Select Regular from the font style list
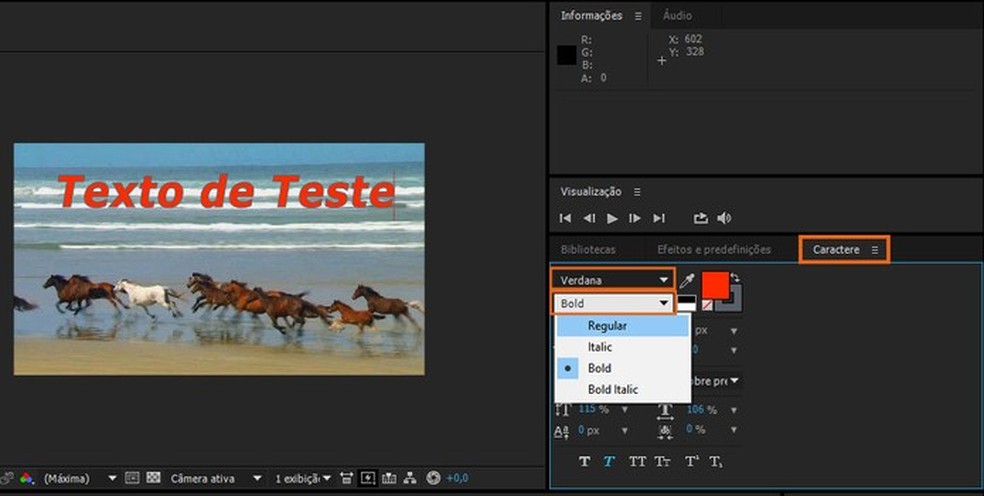Viewport: 984px width, 496px height. point(607,326)
